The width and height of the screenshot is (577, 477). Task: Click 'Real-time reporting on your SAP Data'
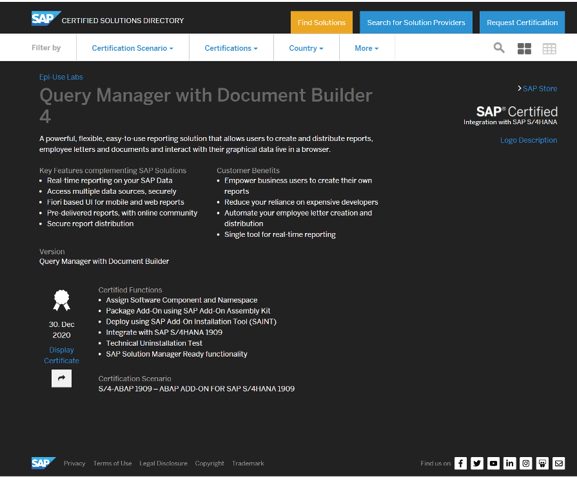pos(110,181)
